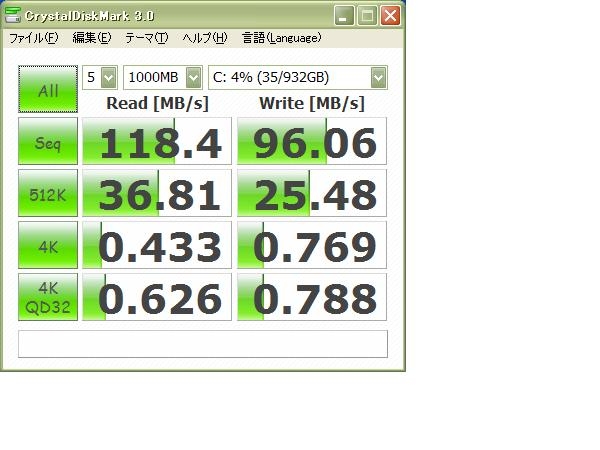The image size is (600, 450).
Task: Click the 512K write result 25.48
Action: (312, 193)
